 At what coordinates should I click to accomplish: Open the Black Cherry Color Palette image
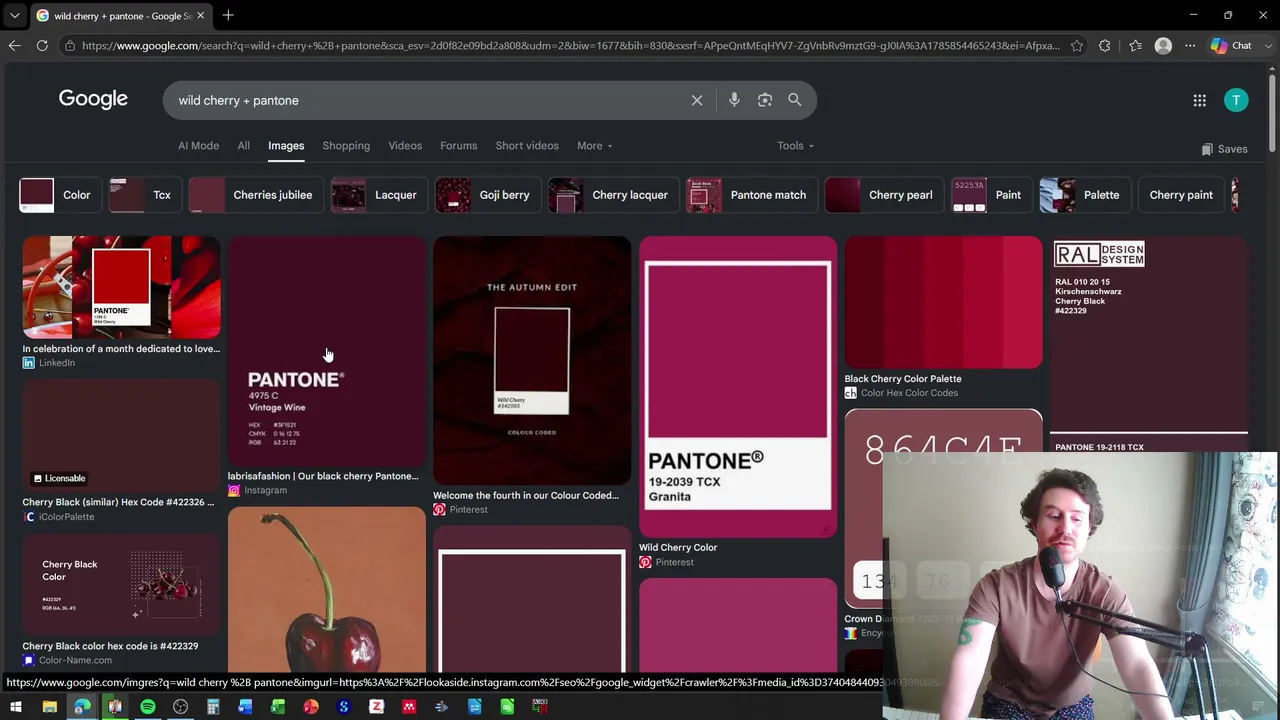(x=943, y=302)
